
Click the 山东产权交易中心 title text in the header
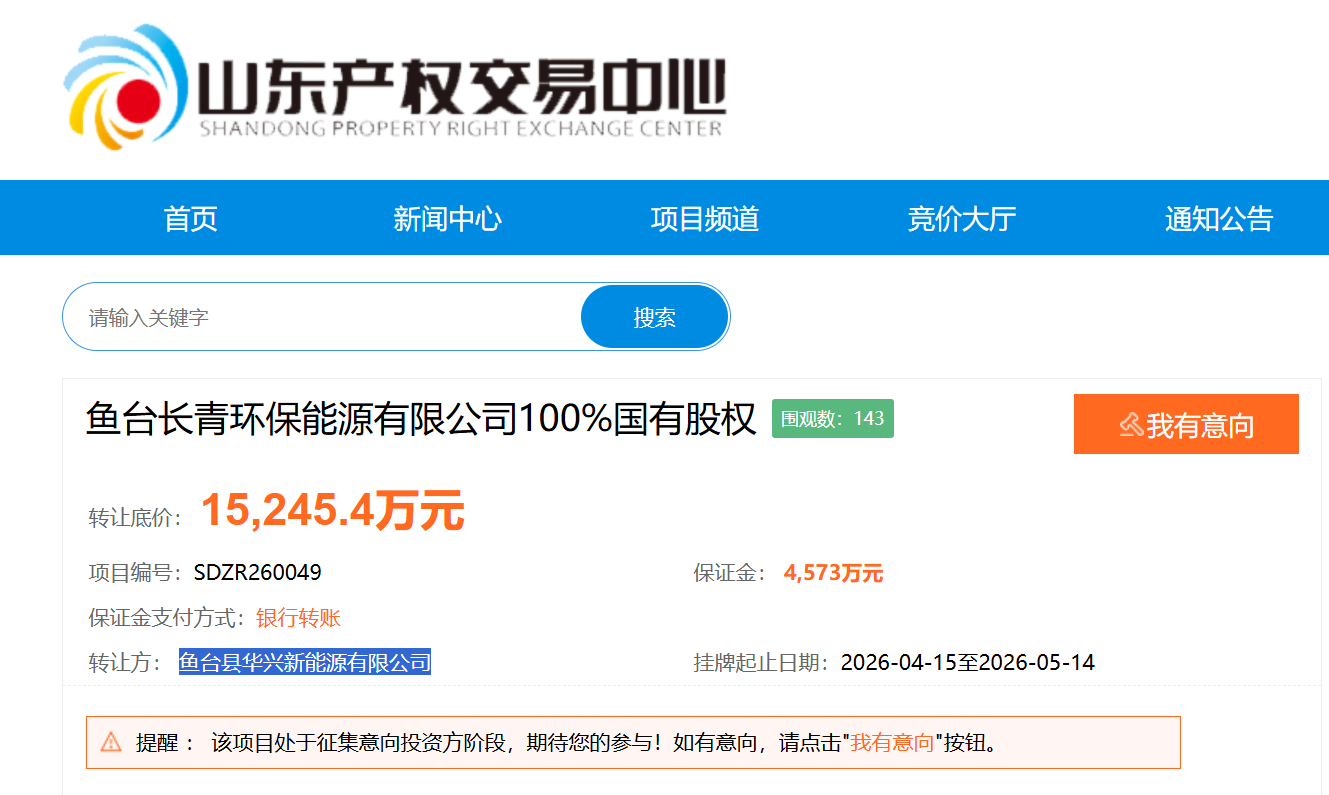tap(460, 90)
